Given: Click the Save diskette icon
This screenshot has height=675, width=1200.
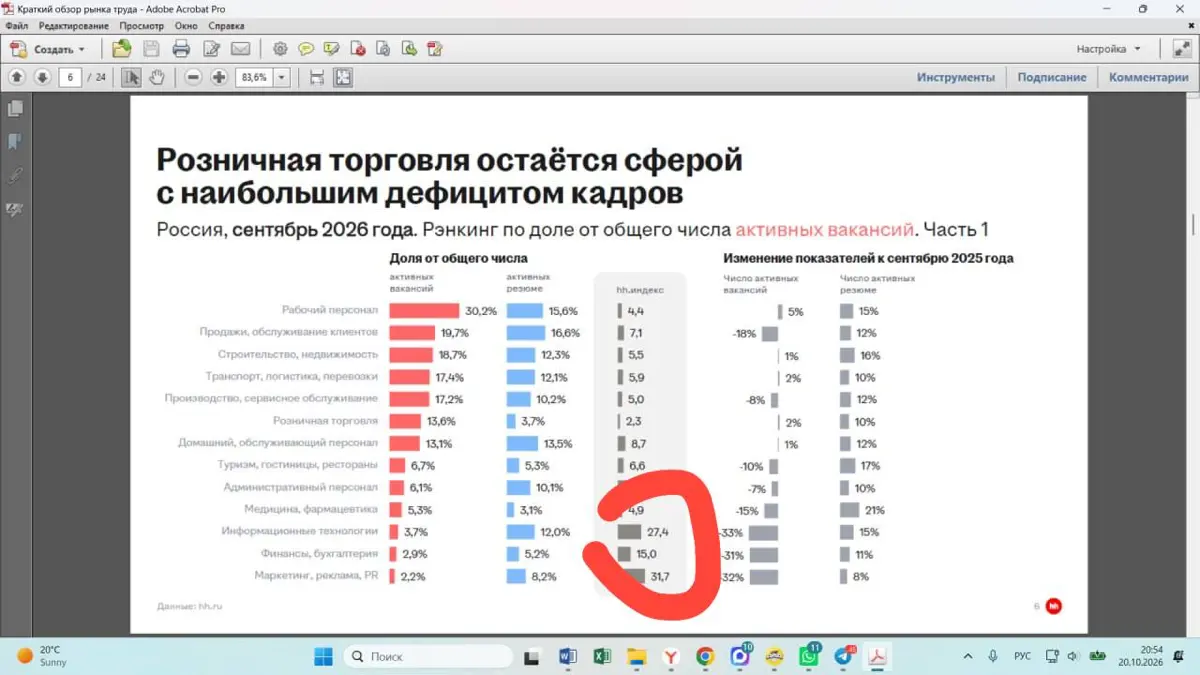Looking at the screenshot, I should coord(151,48).
